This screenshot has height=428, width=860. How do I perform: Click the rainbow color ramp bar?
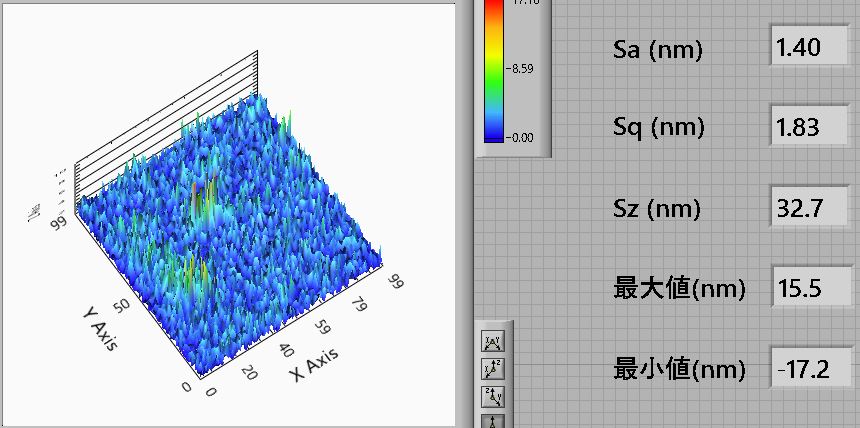tap(494, 70)
